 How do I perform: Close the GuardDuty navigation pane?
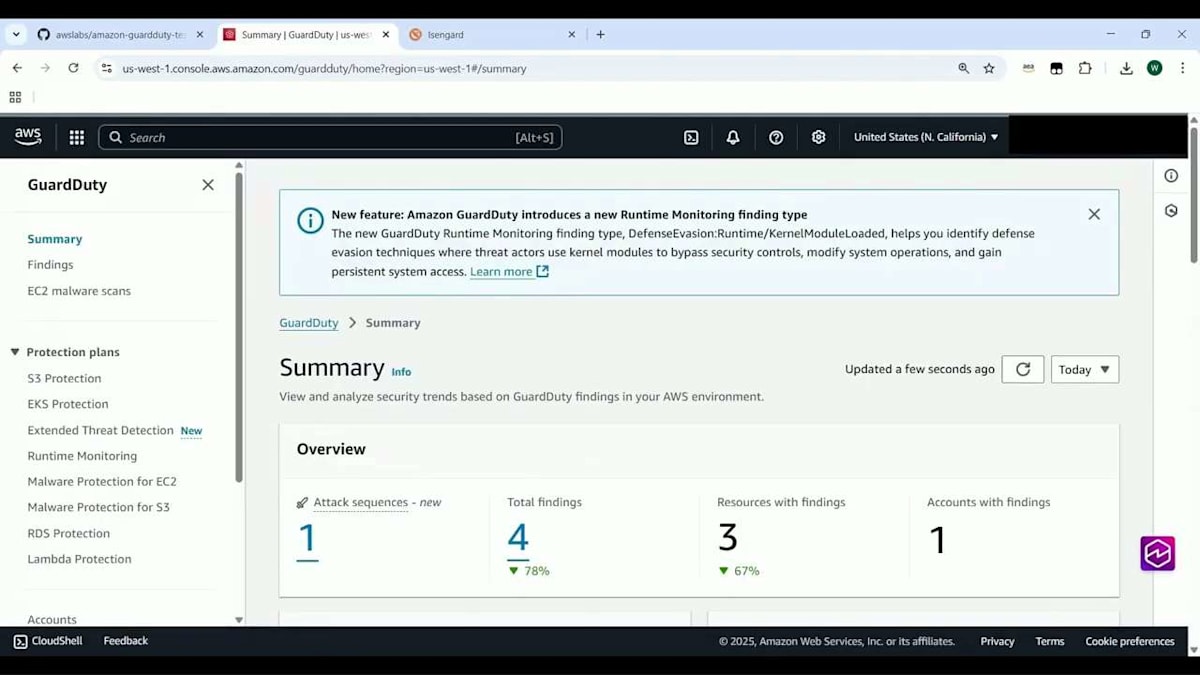coord(208,185)
